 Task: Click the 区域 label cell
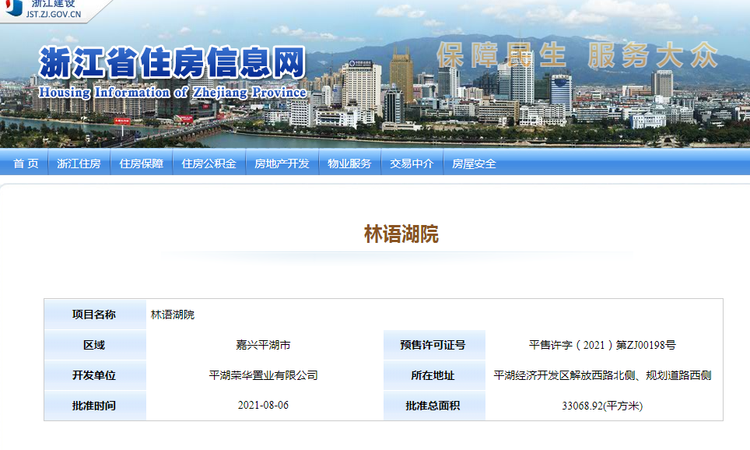coord(95,345)
